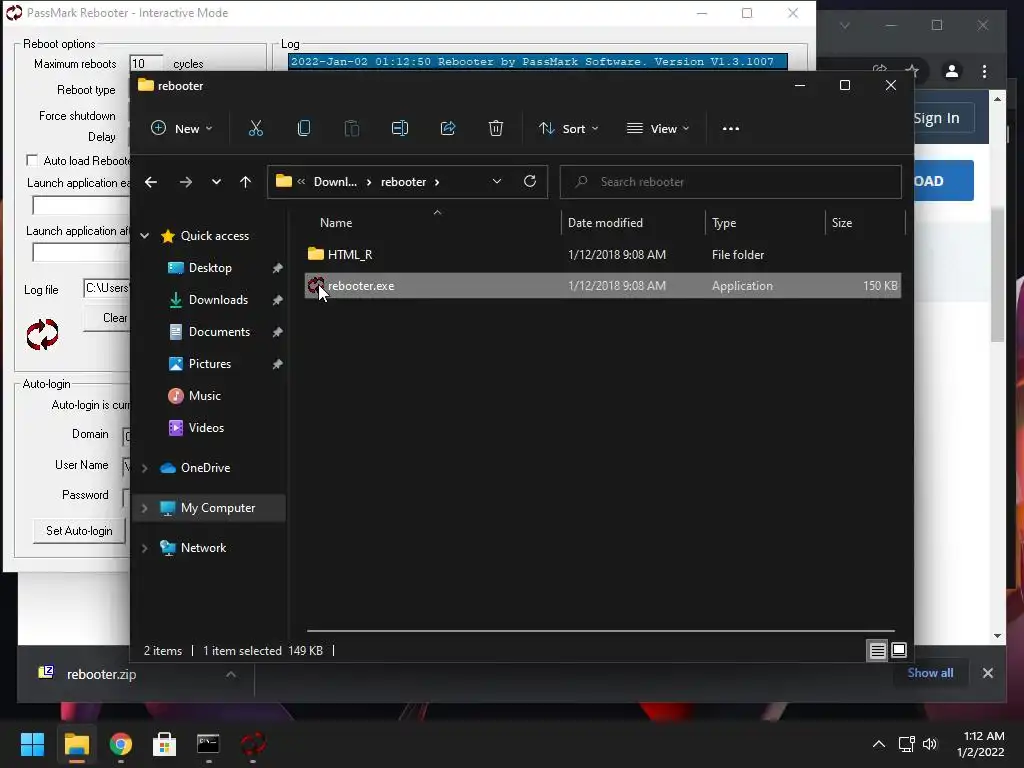1024x768 pixels.
Task: Switch to details view icon in status bar
Action: point(878,650)
